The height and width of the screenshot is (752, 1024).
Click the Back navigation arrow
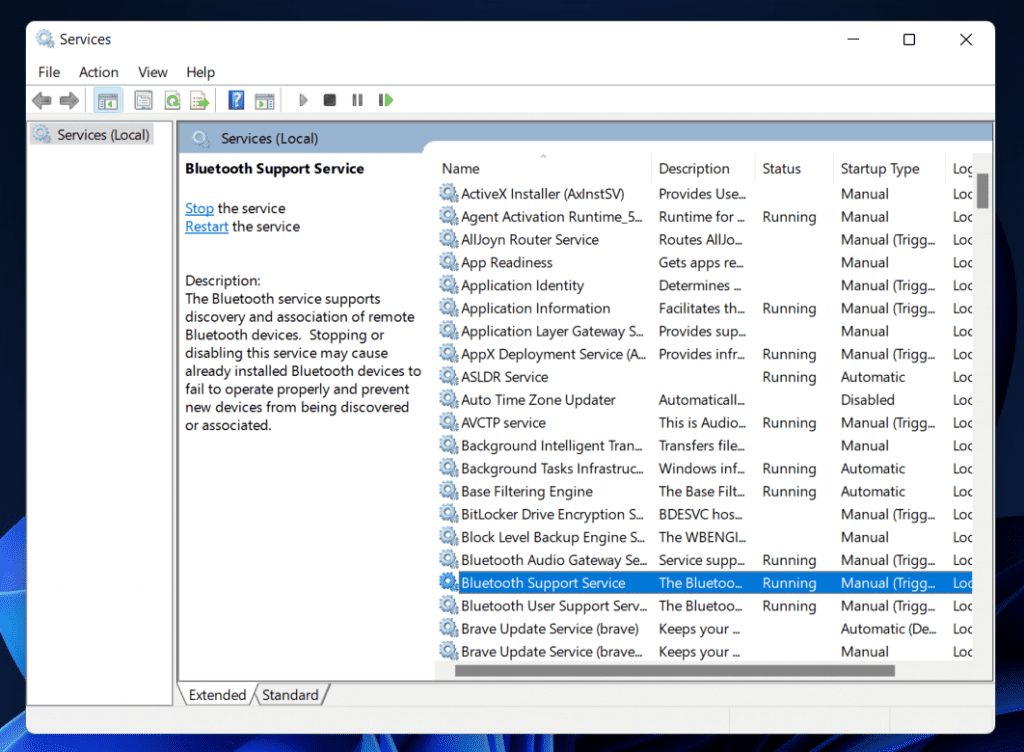point(41,99)
